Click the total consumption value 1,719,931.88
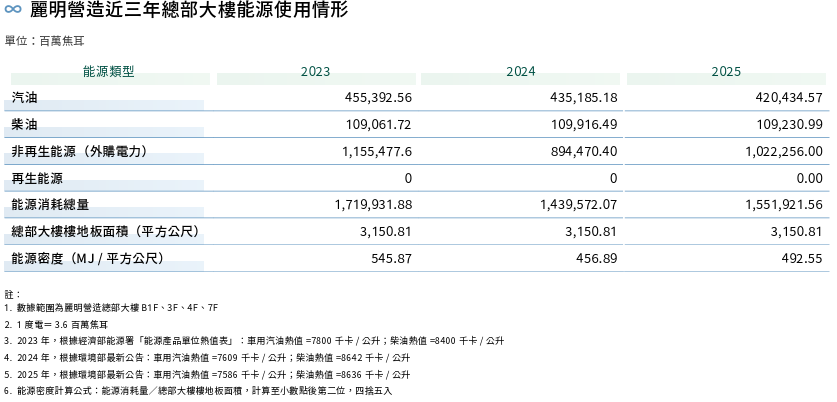This screenshot has width=837, height=402. pos(374,204)
